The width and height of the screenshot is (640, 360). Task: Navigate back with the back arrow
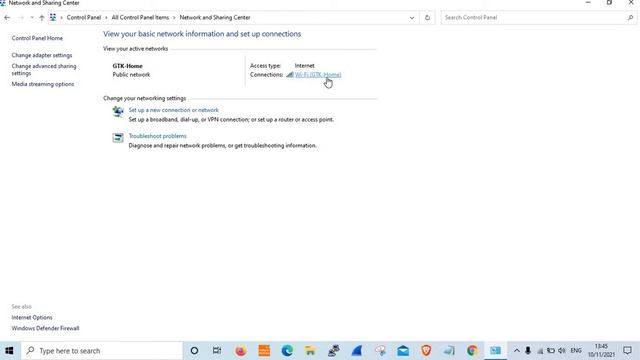(7, 18)
